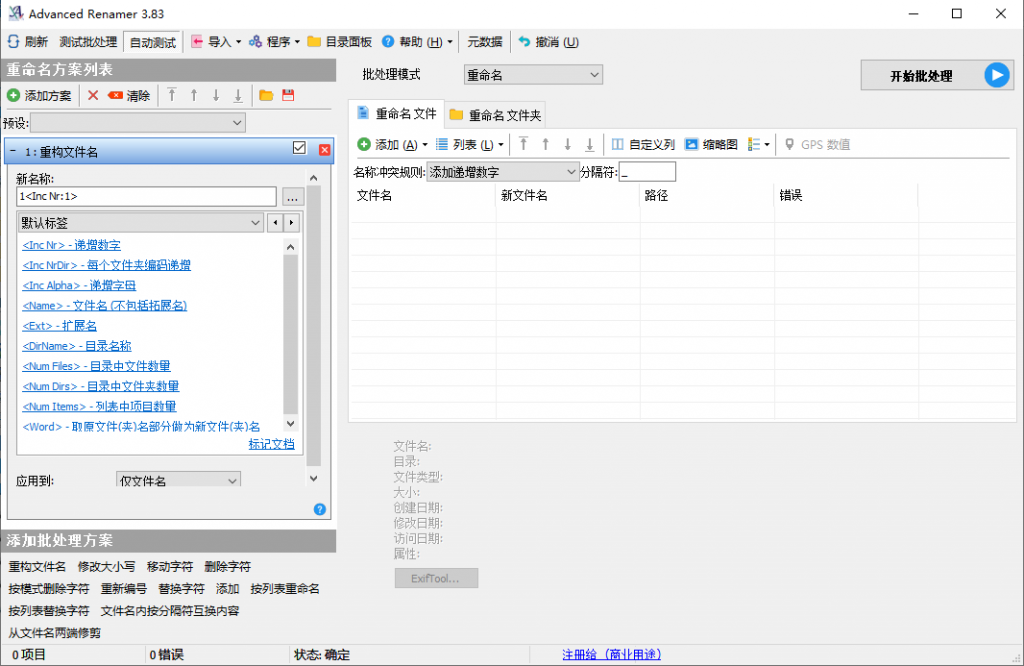Screen dimensions: 1024x666
Task: Move method up arrow in method list
Action: [194, 95]
